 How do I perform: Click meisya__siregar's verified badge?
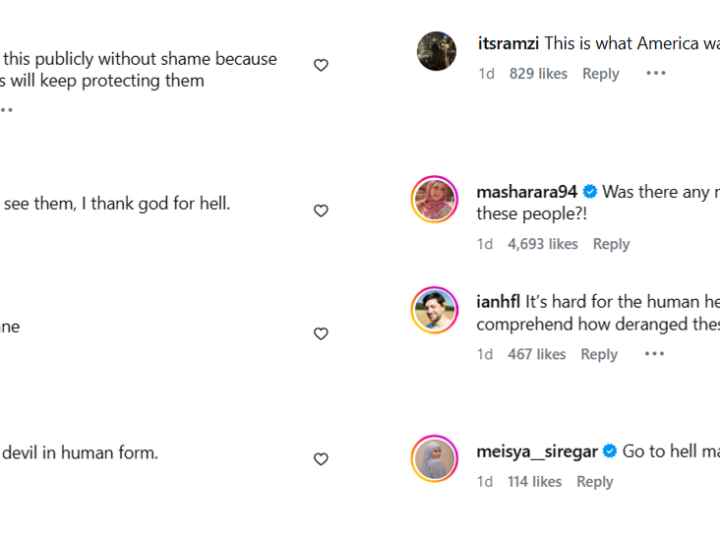pyautogui.click(x=609, y=452)
